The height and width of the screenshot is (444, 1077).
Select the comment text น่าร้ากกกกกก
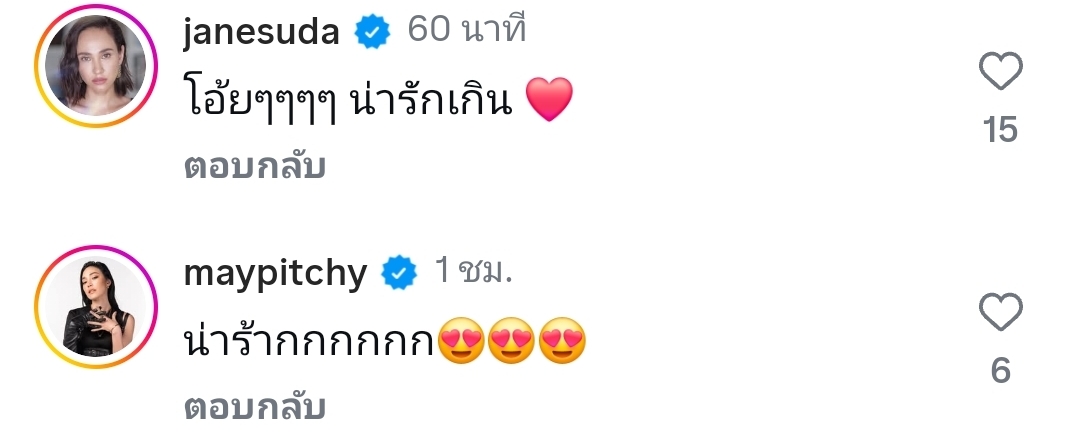click(x=308, y=343)
